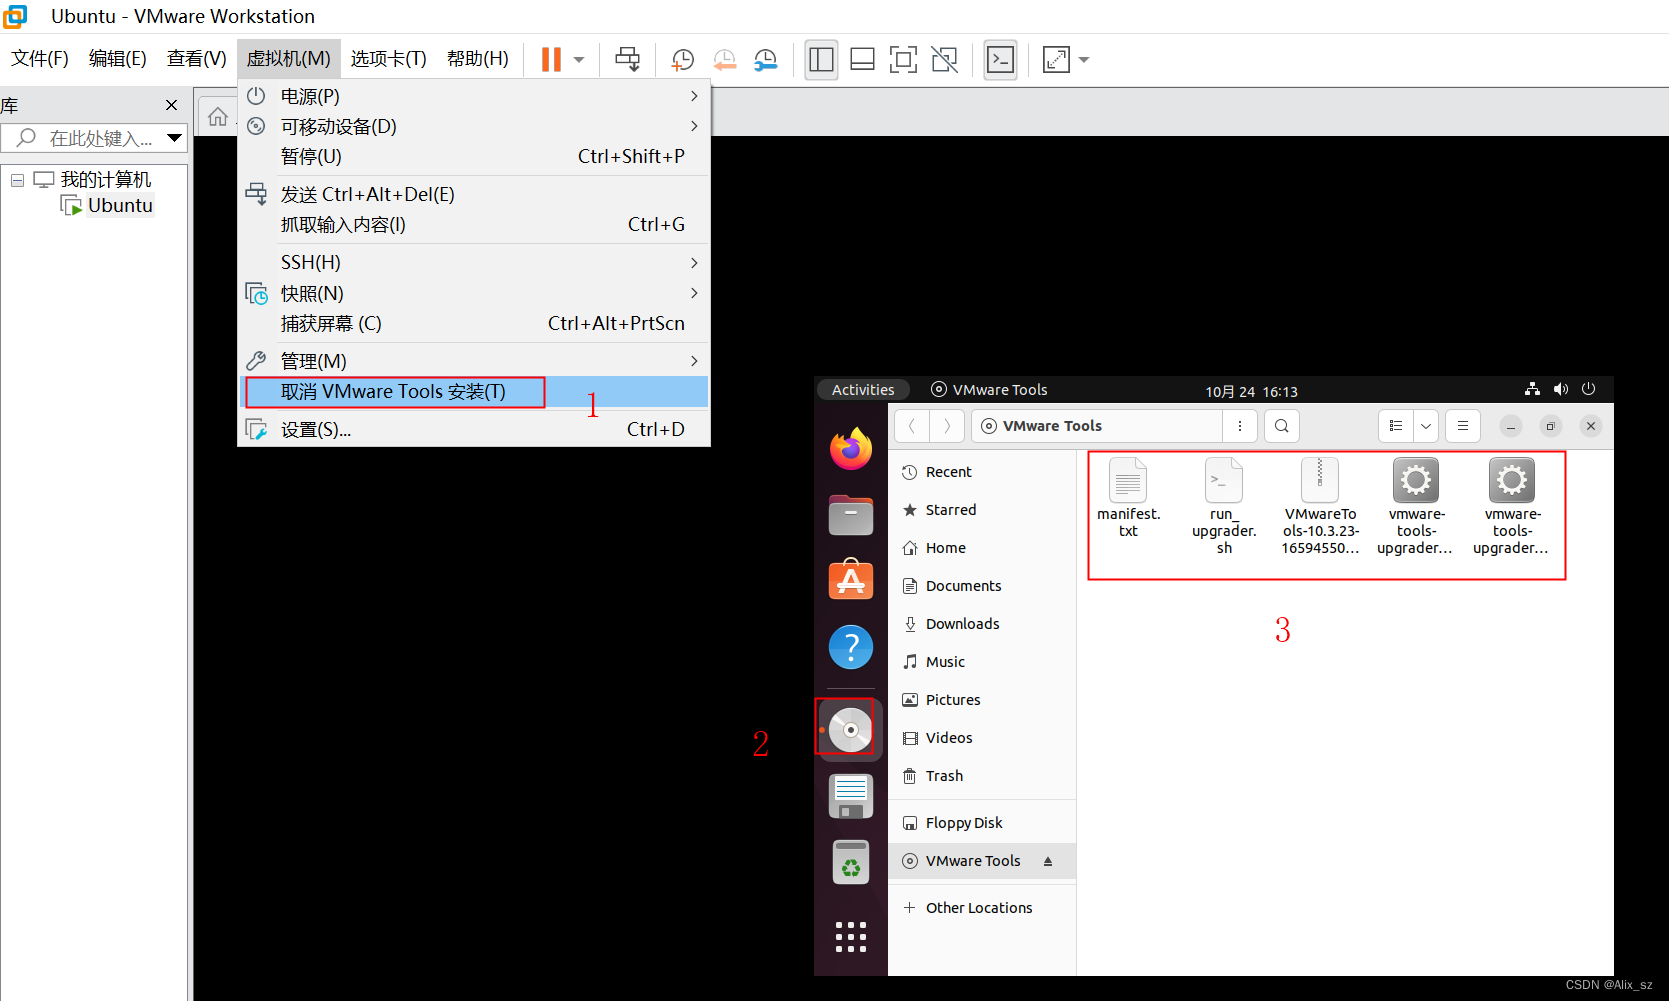
Task: Go to Recent in Files sidebar
Action: point(982,472)
